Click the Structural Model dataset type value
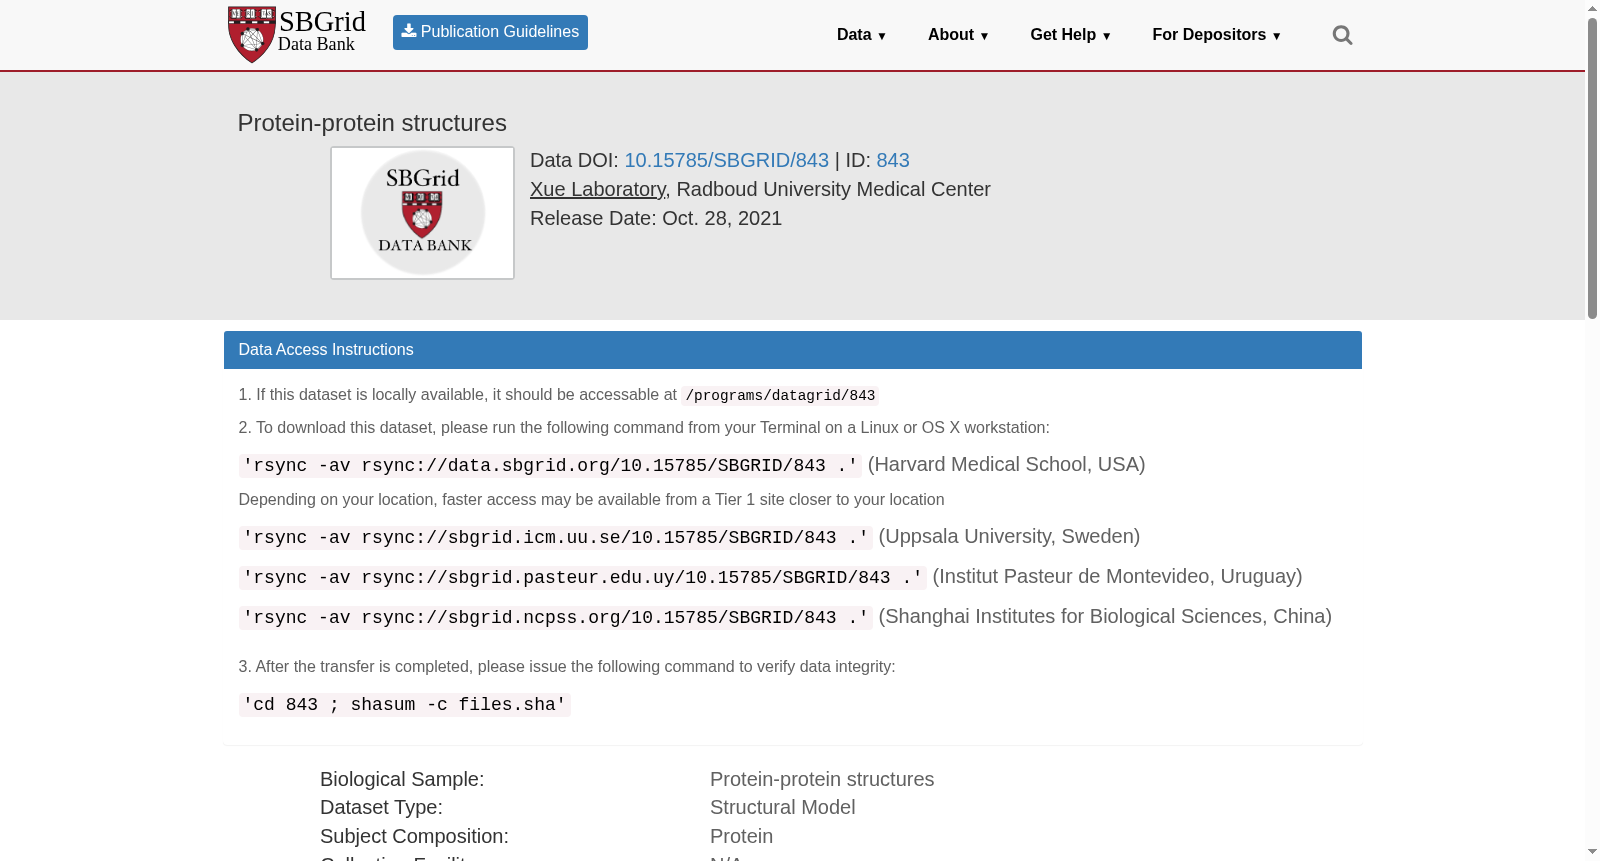This screenshot has height=861, width=1600. (782, 807)
